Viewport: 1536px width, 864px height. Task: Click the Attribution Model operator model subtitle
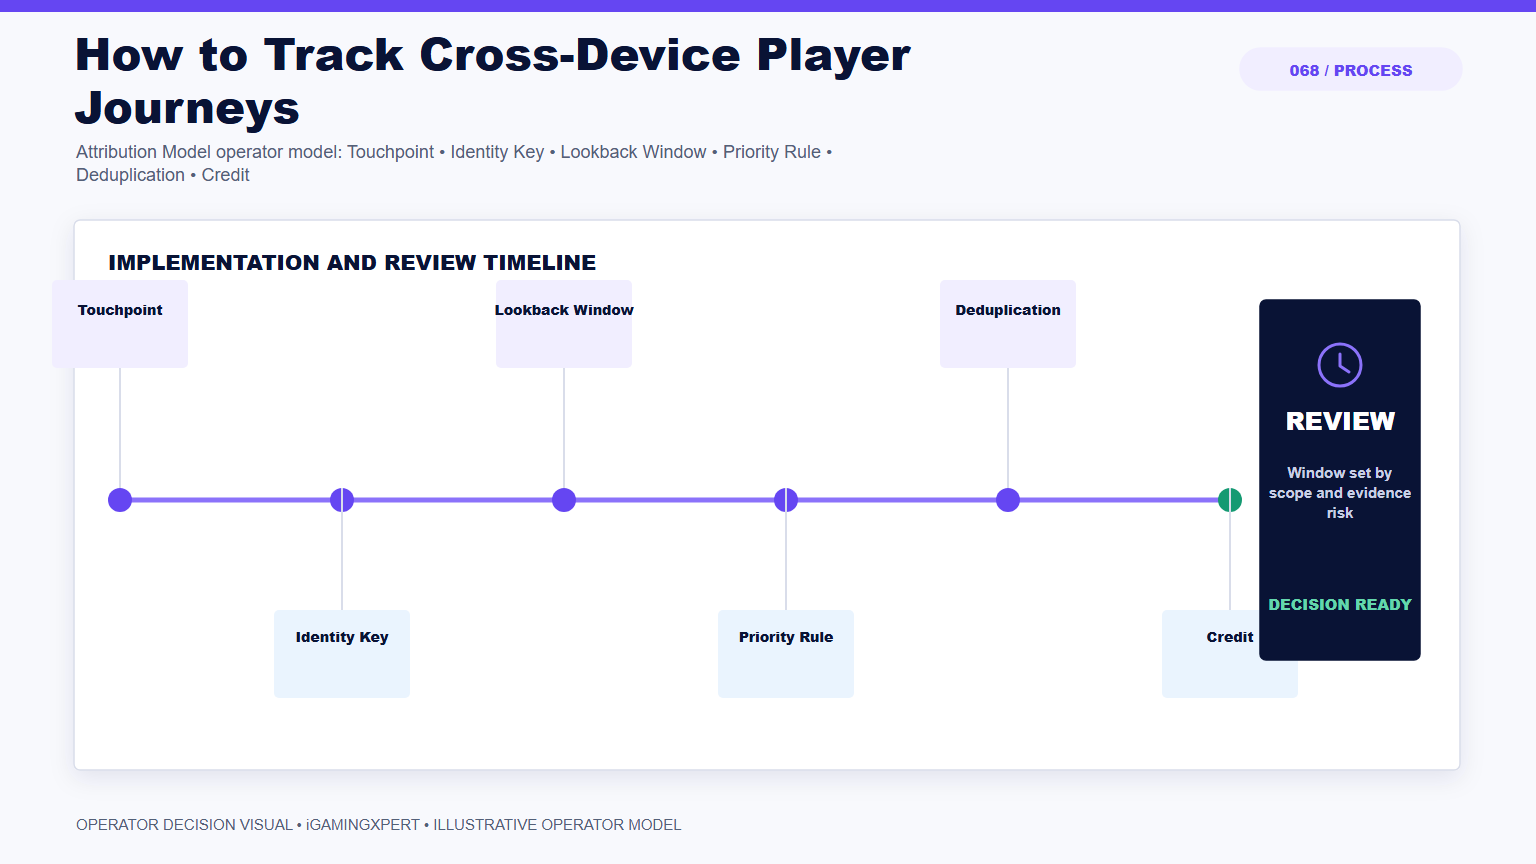click(454, 163)
